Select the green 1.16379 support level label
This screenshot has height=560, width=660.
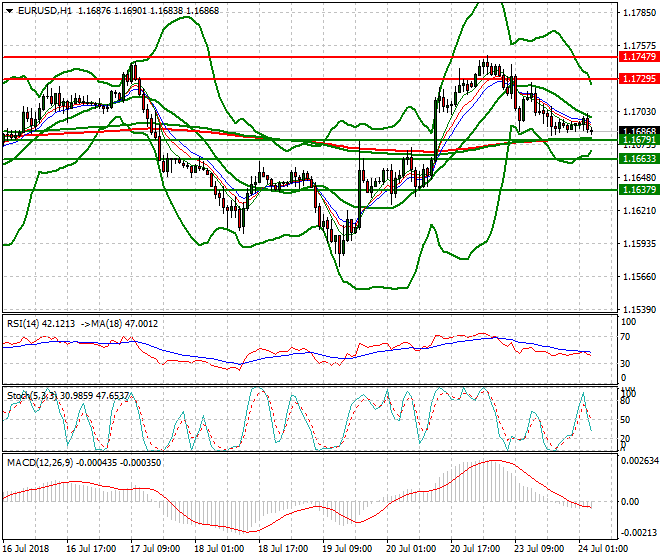pyautogui.click(x=639, y=190)
